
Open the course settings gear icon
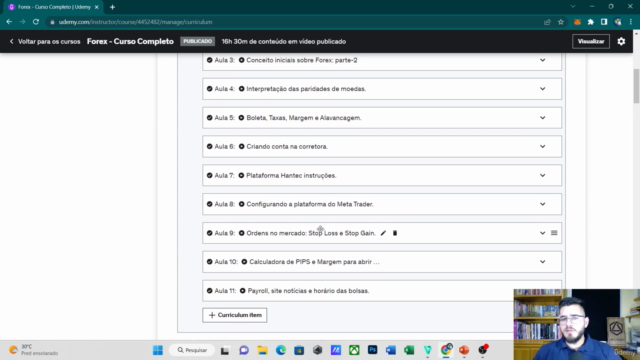coord(621,41)
